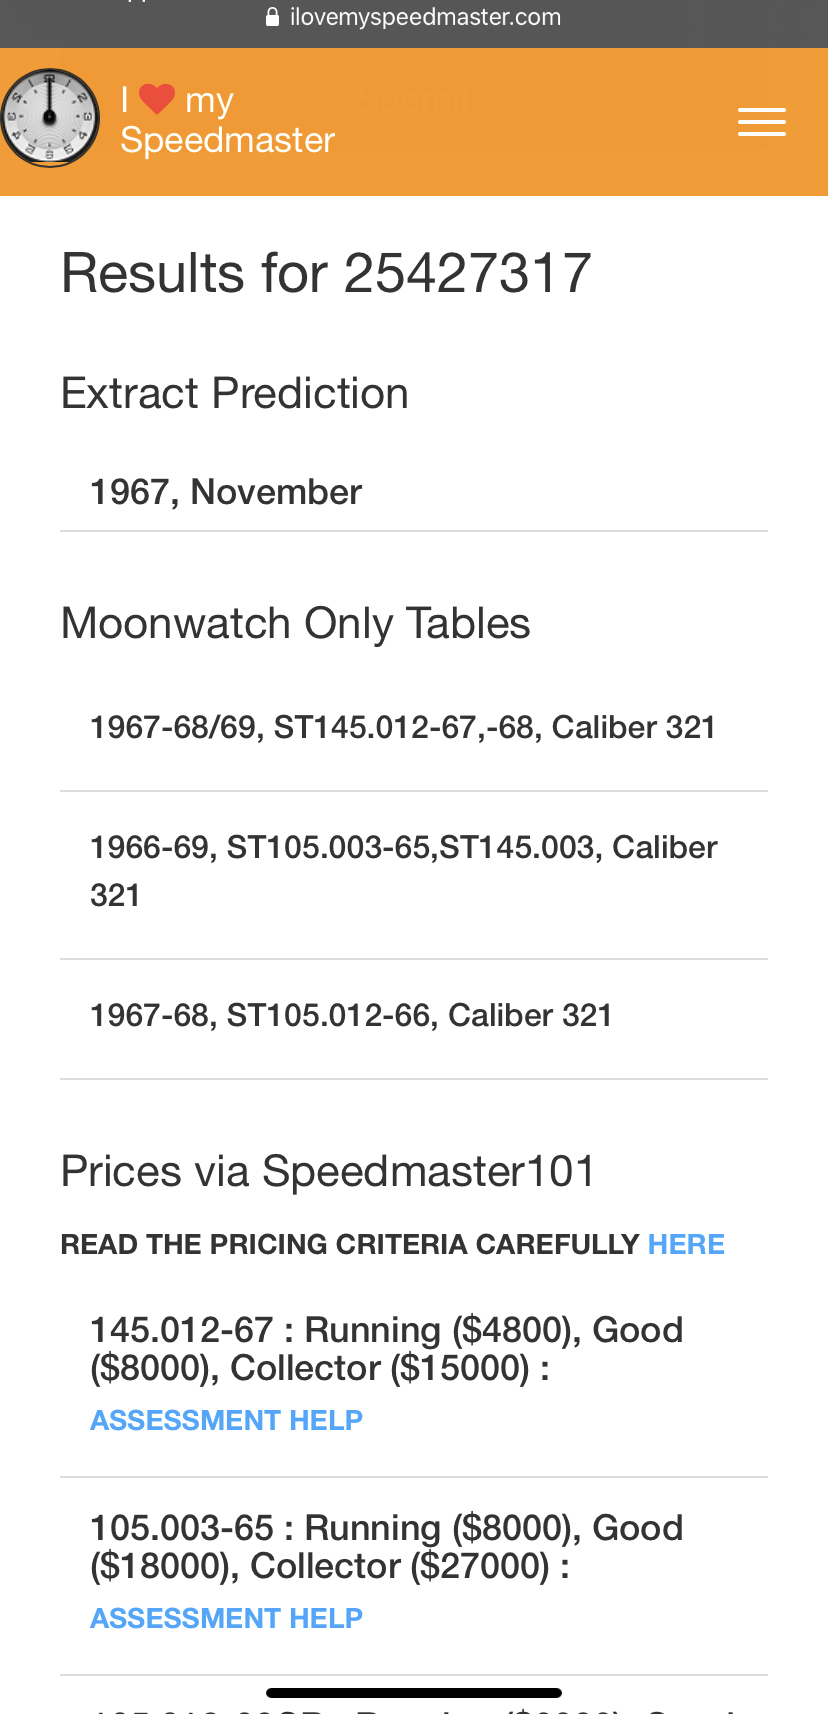Tap the black home indicator bar
Image resolution: width=828 pixels, height=1714 pixels.
(414, 1693)
